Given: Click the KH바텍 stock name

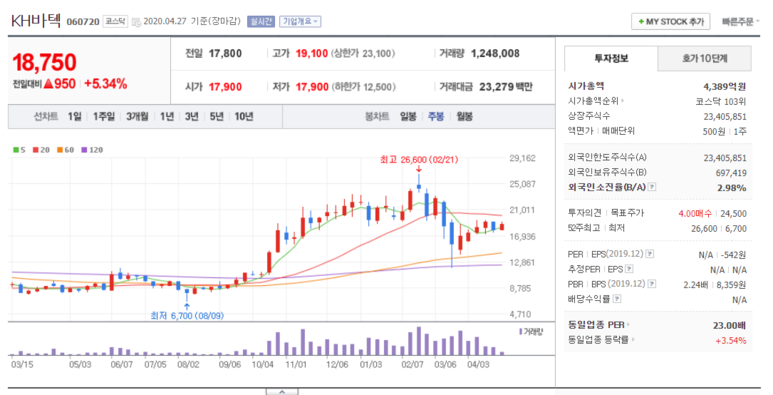Looking at the screenshot, I should 36,21.
